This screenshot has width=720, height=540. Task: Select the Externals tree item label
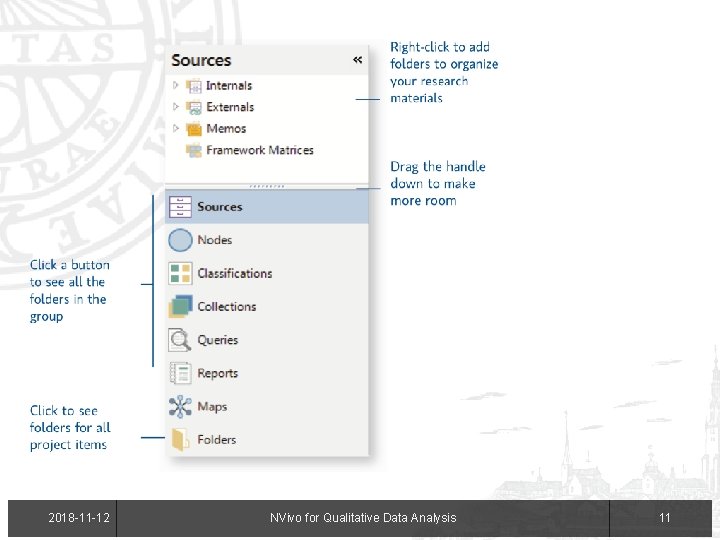point(230,107)
